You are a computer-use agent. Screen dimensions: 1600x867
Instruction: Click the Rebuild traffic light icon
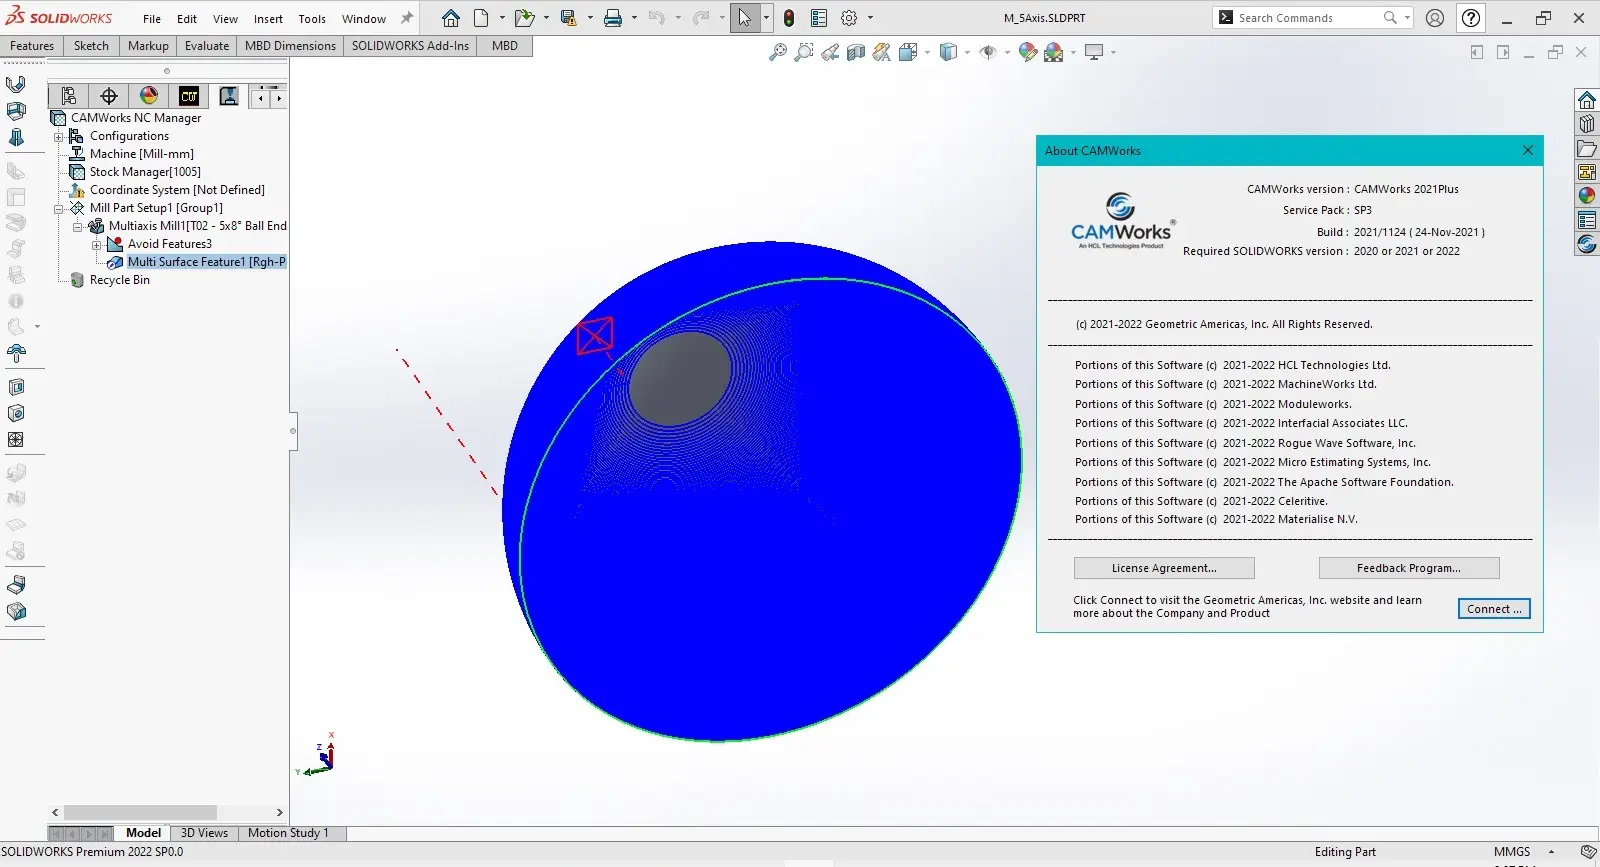tap(789, 18)
